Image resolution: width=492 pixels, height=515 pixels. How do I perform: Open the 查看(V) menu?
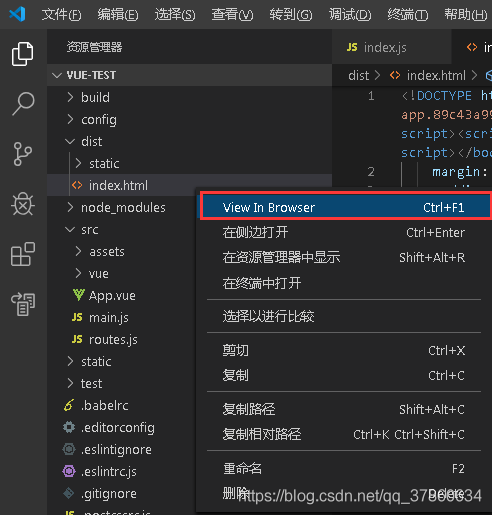[232, 15]
